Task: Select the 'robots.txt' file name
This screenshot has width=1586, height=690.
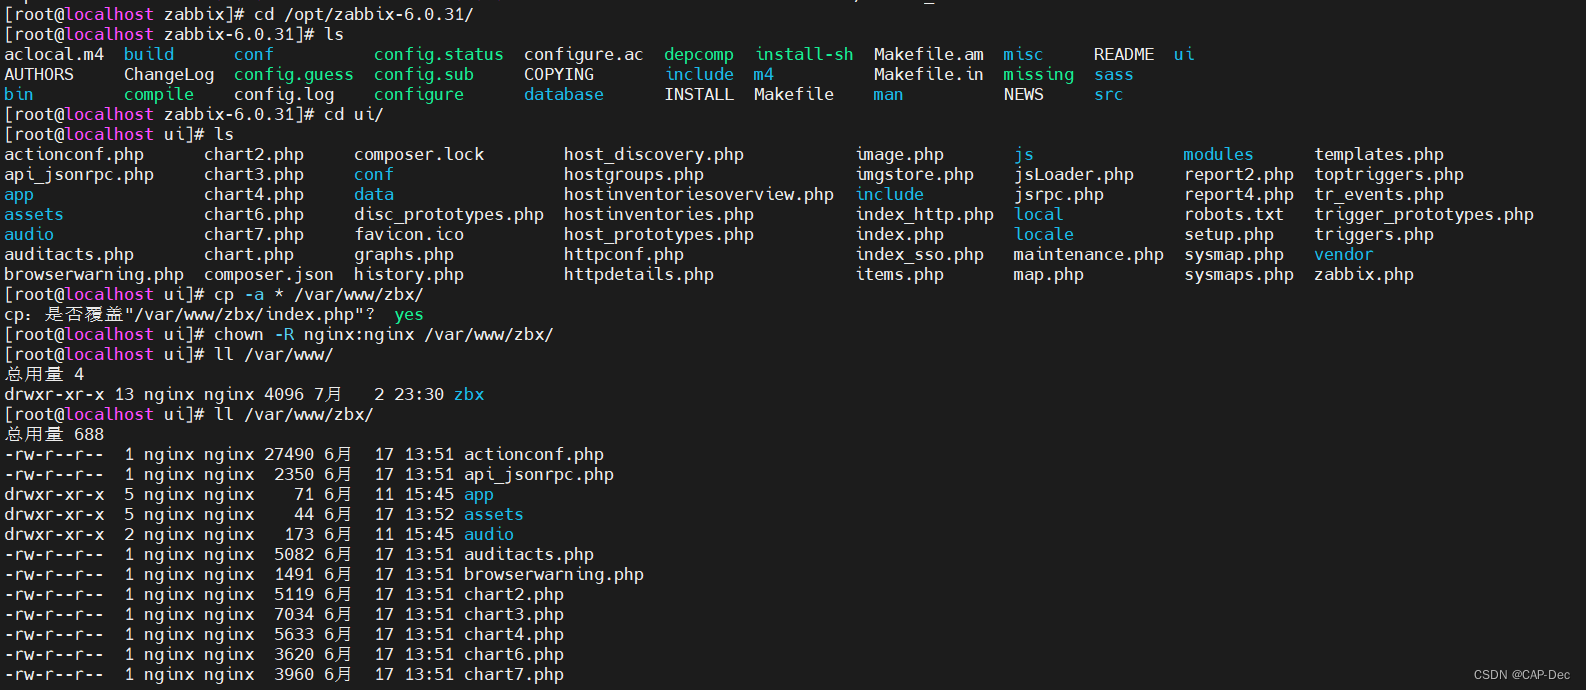Action: [x=1234, y=214]
